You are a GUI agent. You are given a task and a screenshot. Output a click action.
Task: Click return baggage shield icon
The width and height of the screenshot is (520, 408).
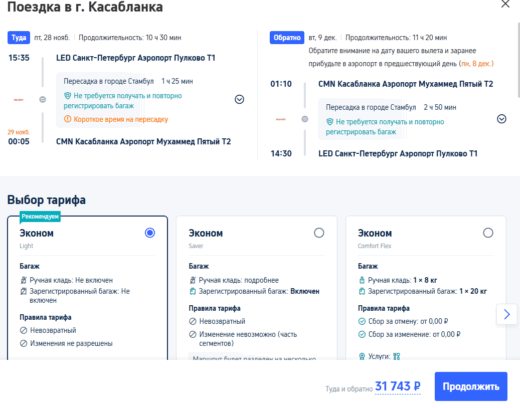[330, 122]
